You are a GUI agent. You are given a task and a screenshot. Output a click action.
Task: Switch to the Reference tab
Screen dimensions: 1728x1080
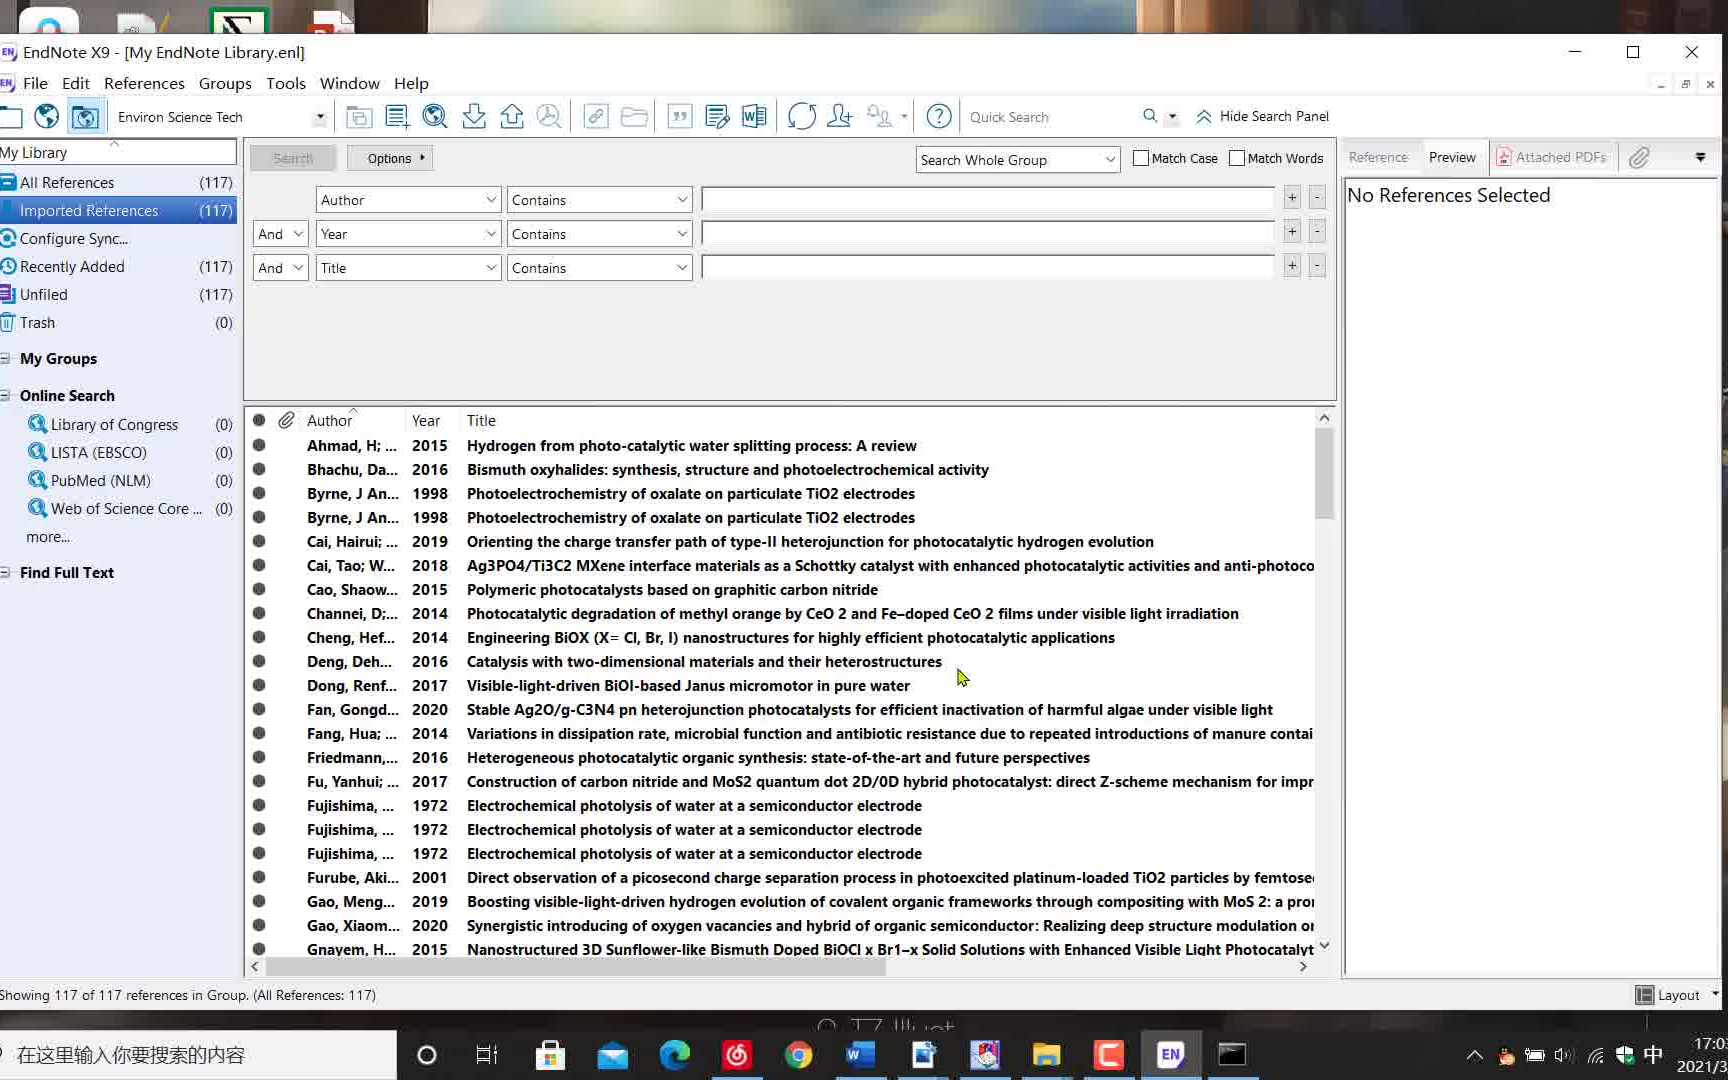tap(1378, 158)
